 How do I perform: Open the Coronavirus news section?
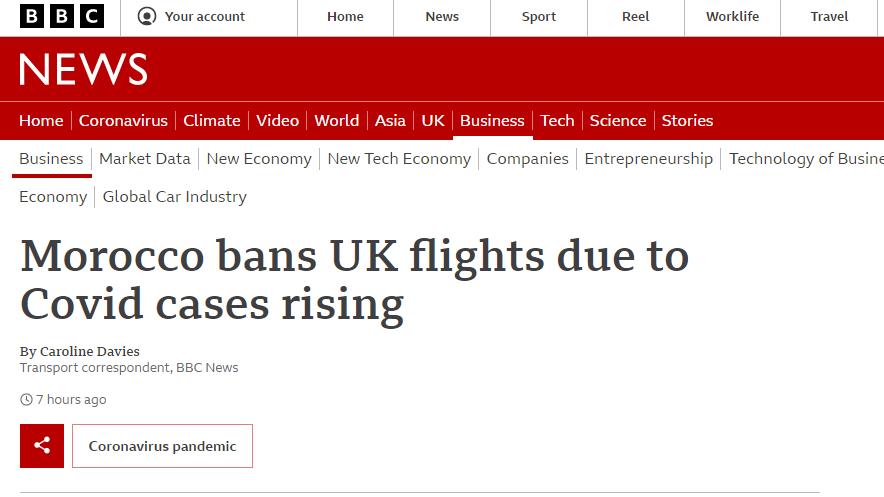(123, 121)
